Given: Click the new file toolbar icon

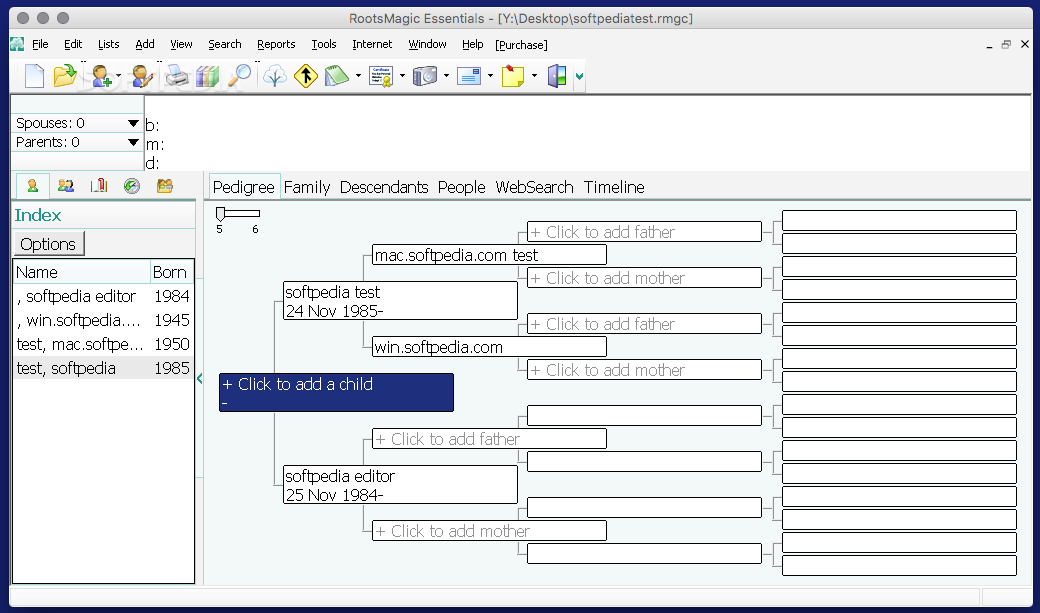Looking at the screenshot, I should [34, 76].
